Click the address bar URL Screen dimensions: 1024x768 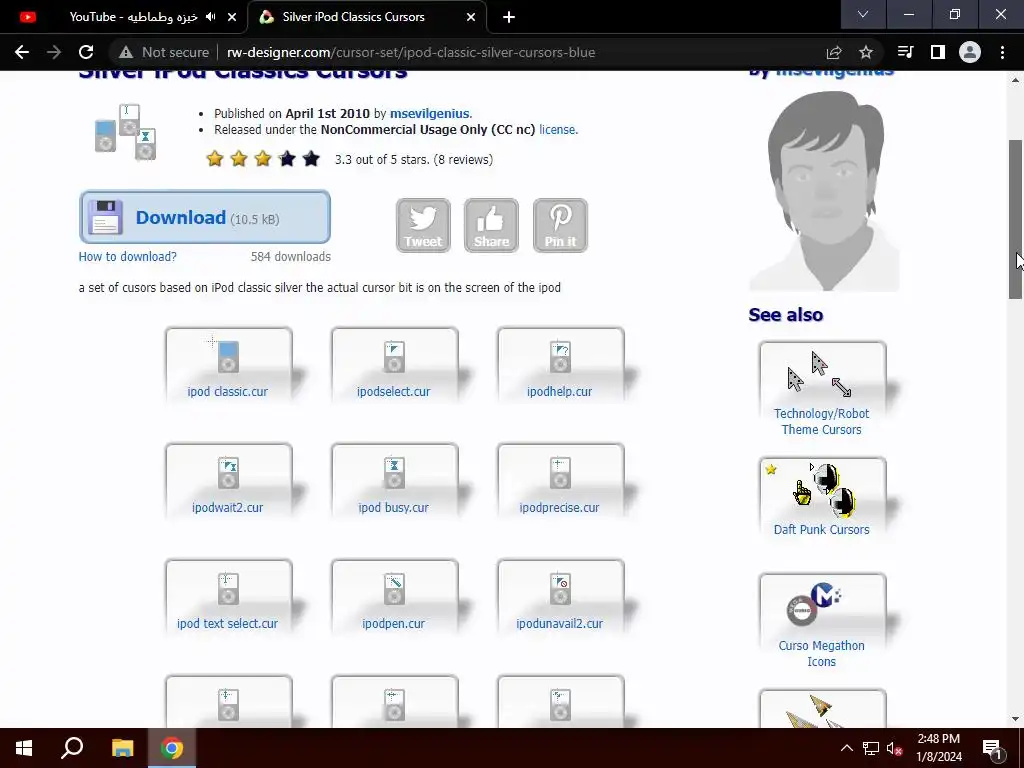(x=411, y=52)
